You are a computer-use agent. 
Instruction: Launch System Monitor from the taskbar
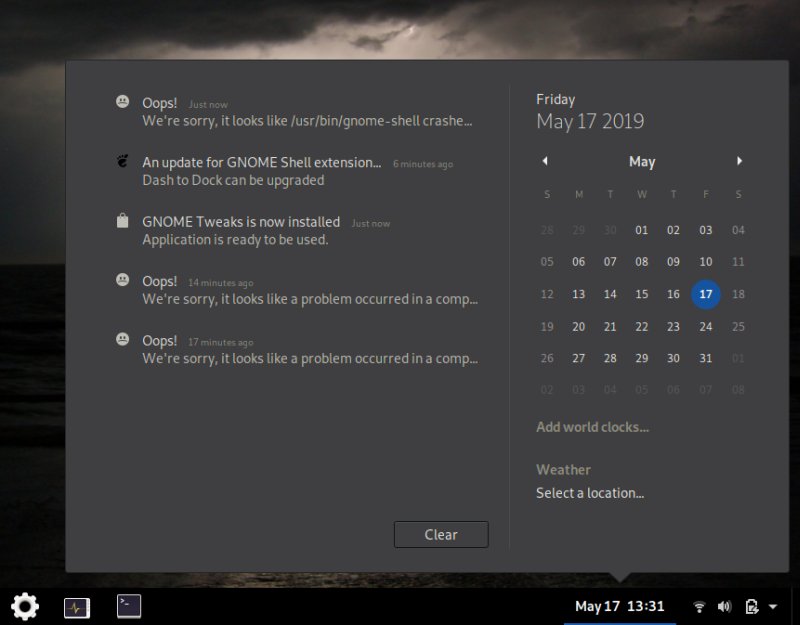(x=77, y=606)
